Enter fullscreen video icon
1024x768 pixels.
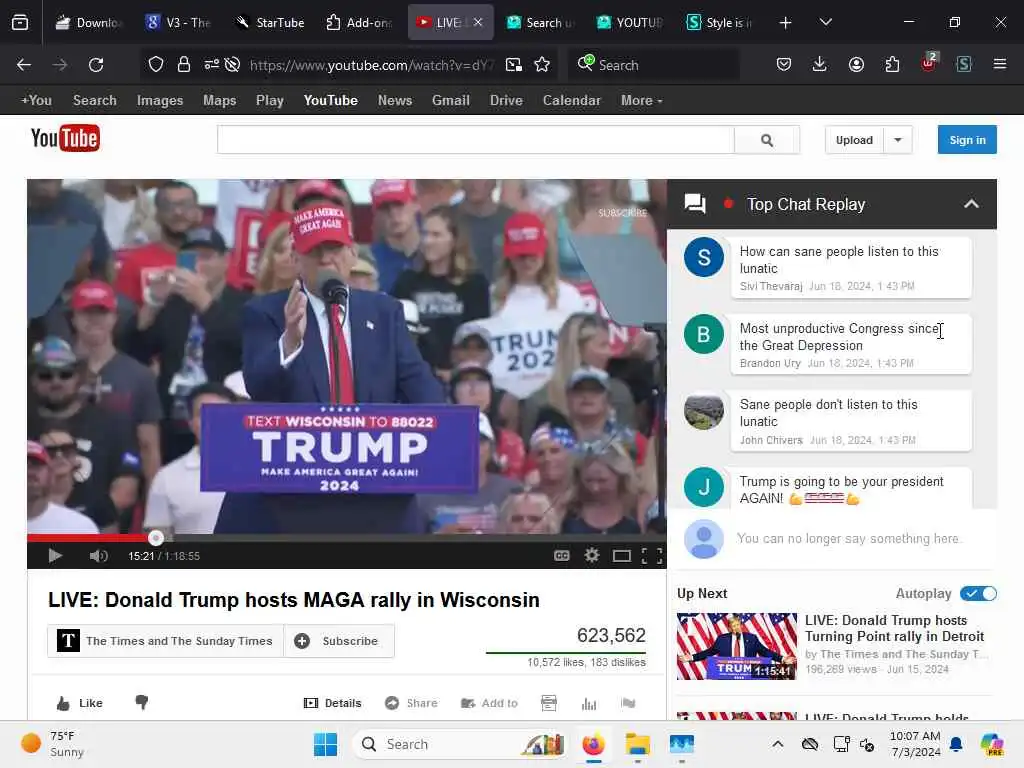(x=652, y=556)
